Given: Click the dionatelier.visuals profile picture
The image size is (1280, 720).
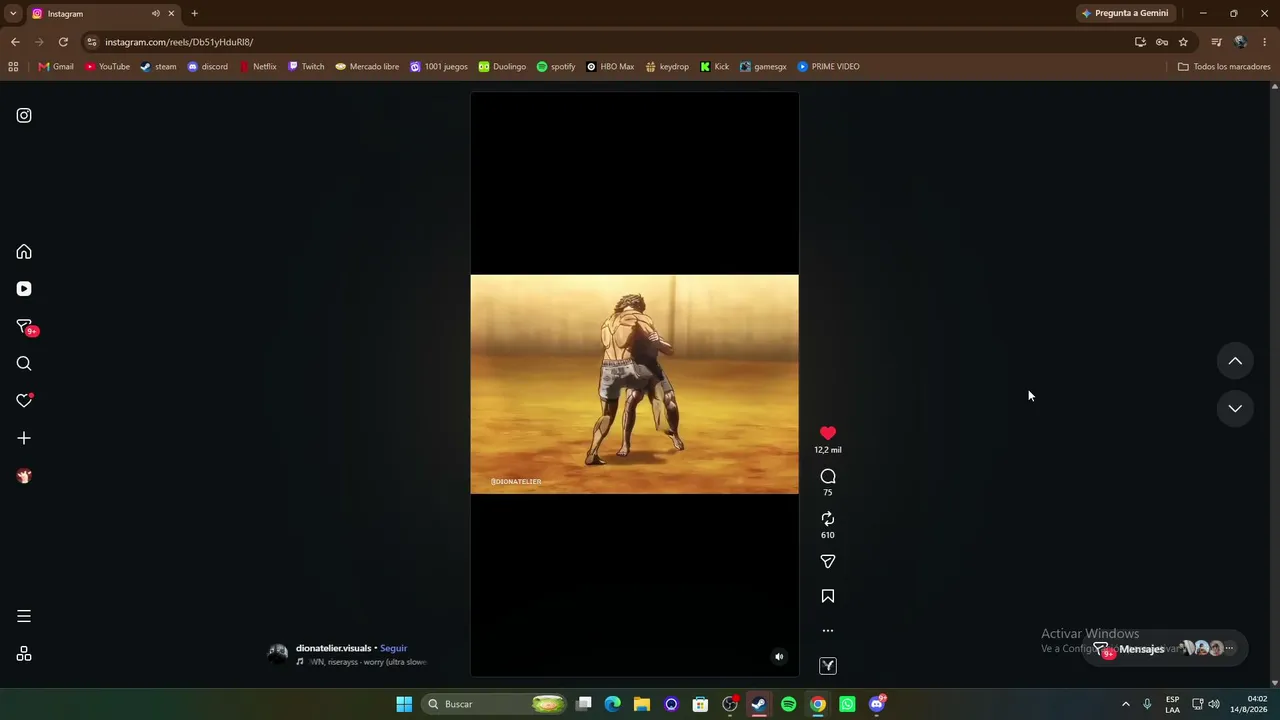Looking at the screenshot, I should click(x=278, y=654).
